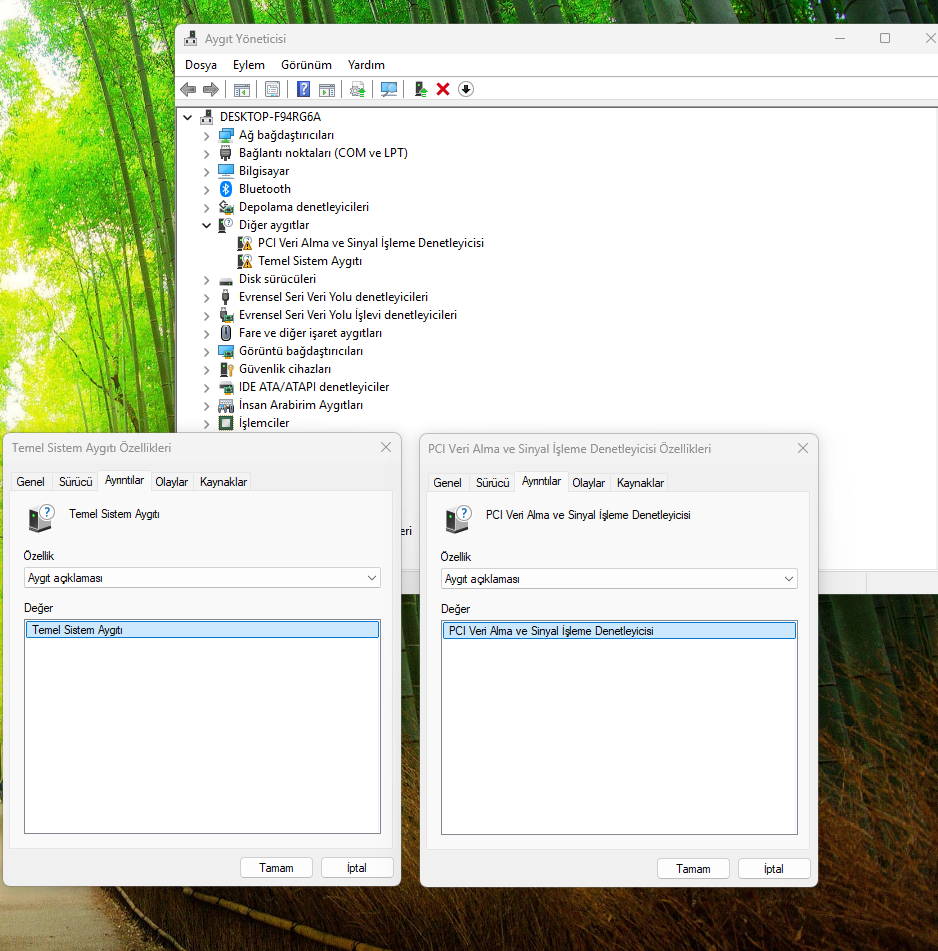Click the red X uninstall device icon
Viewport: 938px width, 951px height.
[443, 90]
